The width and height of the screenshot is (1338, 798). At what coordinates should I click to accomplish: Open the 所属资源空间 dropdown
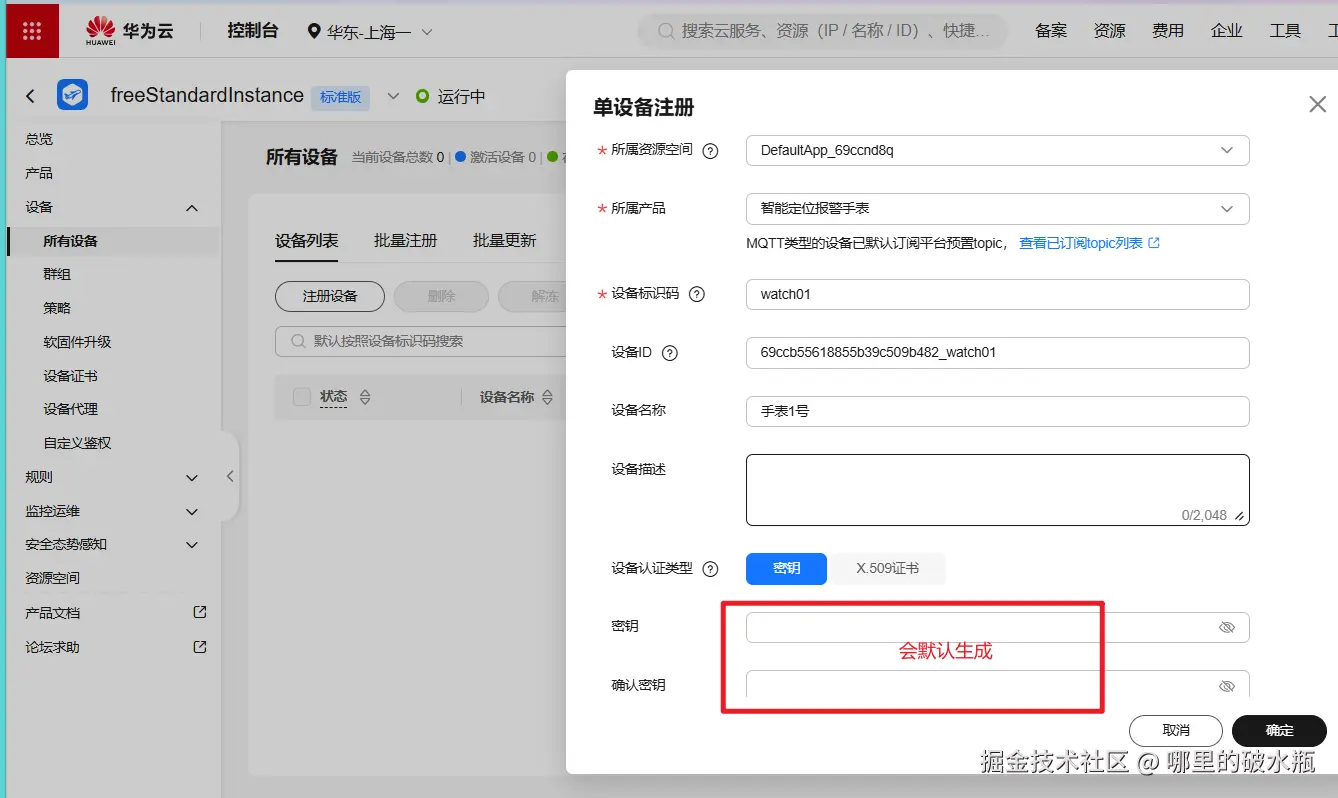pyautogui.click(x=997, y=151)
